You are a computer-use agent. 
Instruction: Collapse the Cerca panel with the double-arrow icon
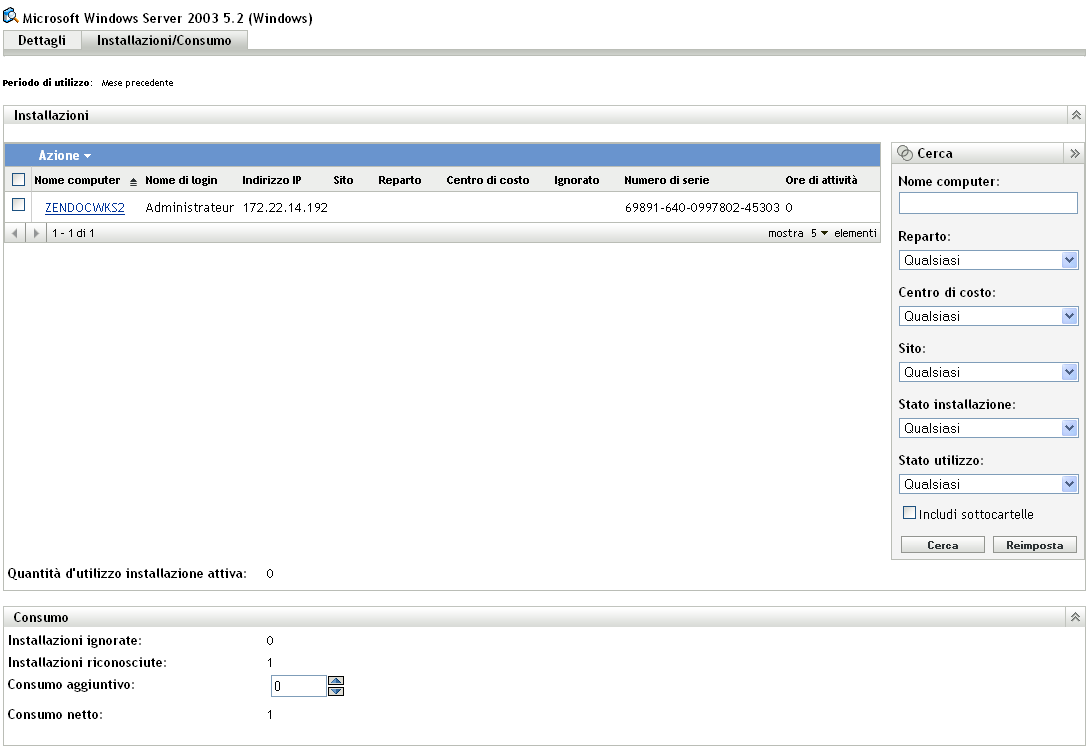[x=1075, y=153]
